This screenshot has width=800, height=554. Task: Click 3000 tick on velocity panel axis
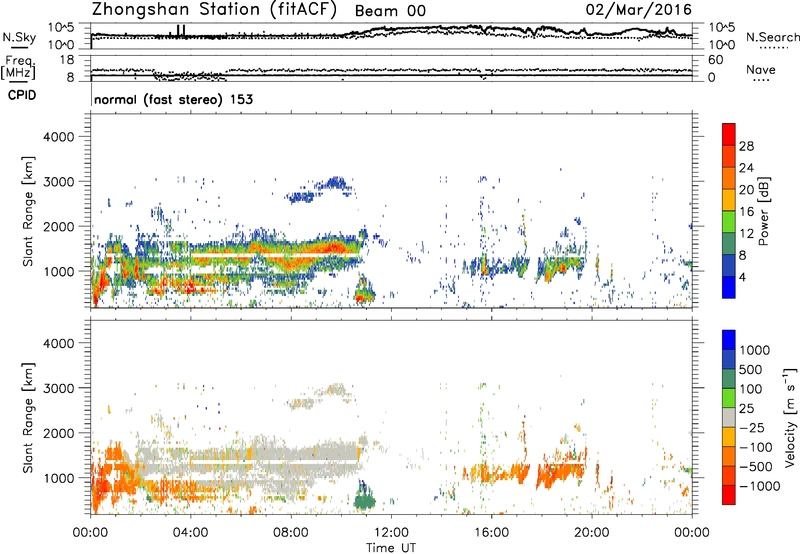pyautogui.click(x=58, y=388)
